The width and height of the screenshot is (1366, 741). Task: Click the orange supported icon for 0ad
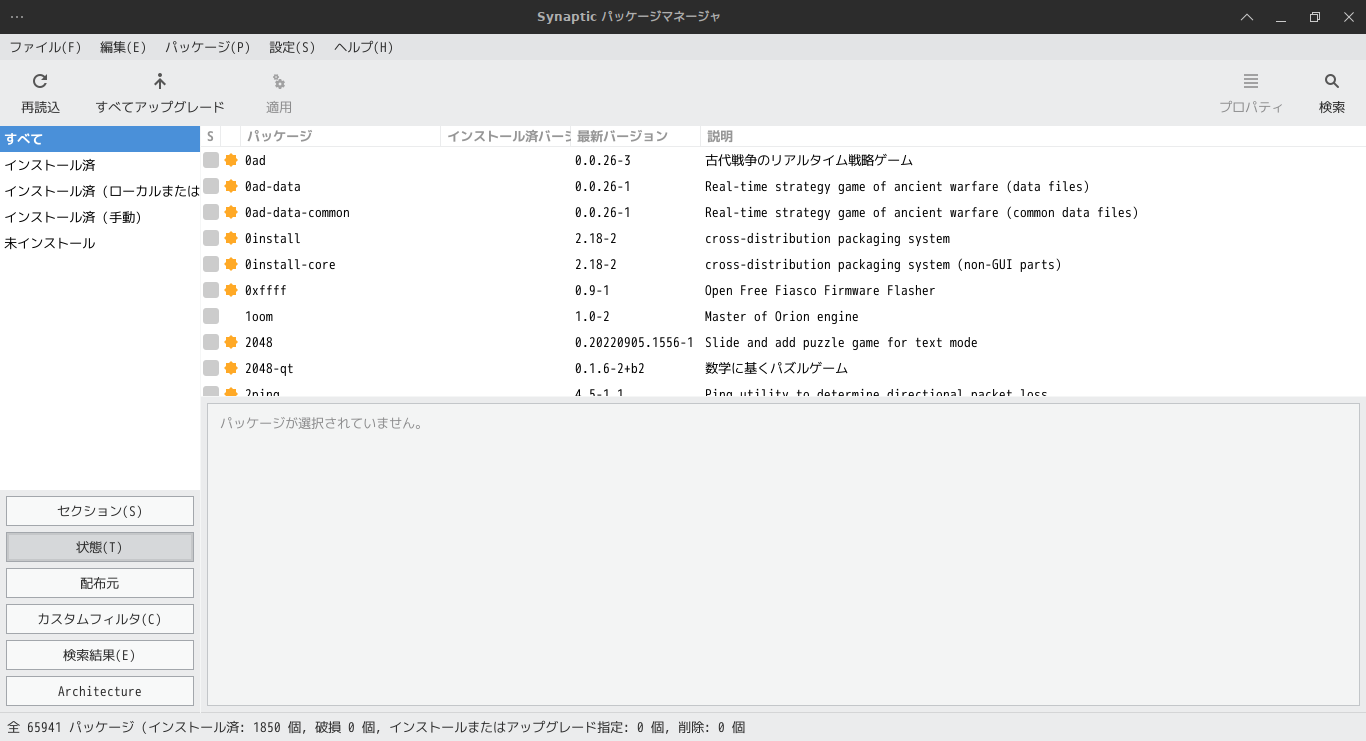231,160
